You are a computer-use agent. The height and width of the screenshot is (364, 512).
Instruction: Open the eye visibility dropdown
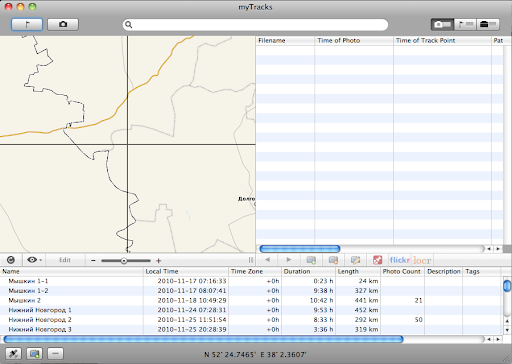[34, 260]
